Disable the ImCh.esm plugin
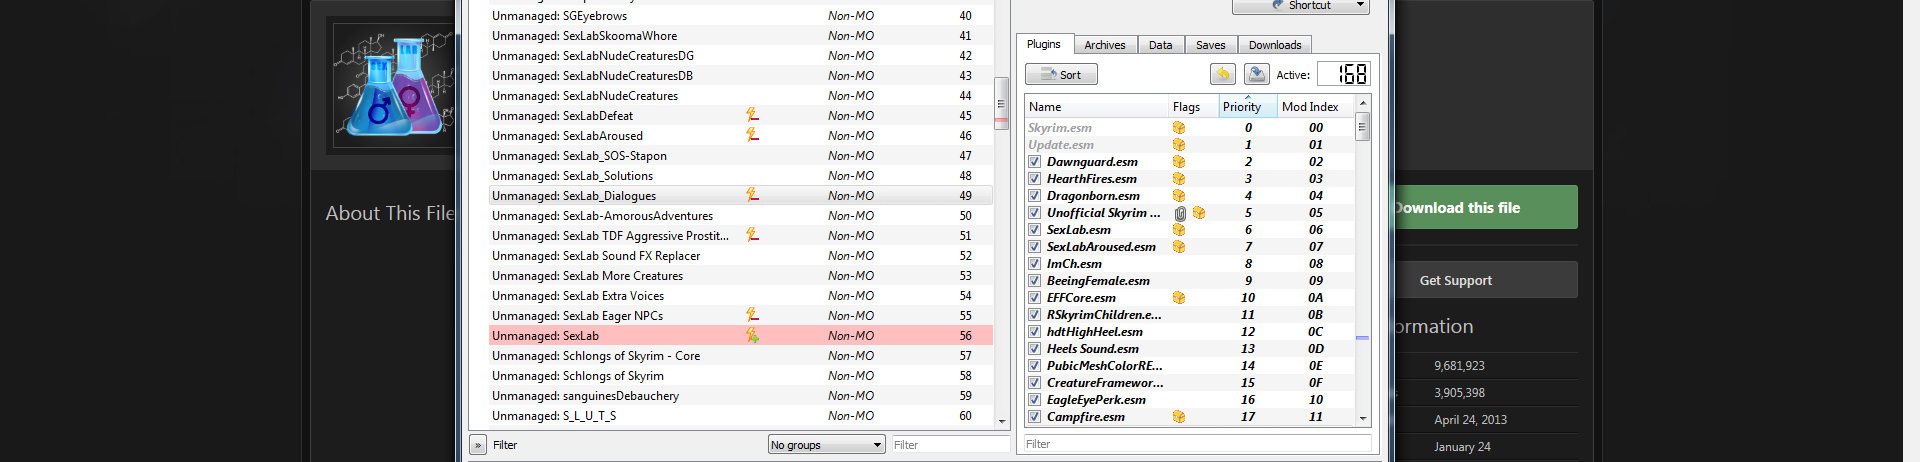 pyautogui.click(x=1035, y=264)
